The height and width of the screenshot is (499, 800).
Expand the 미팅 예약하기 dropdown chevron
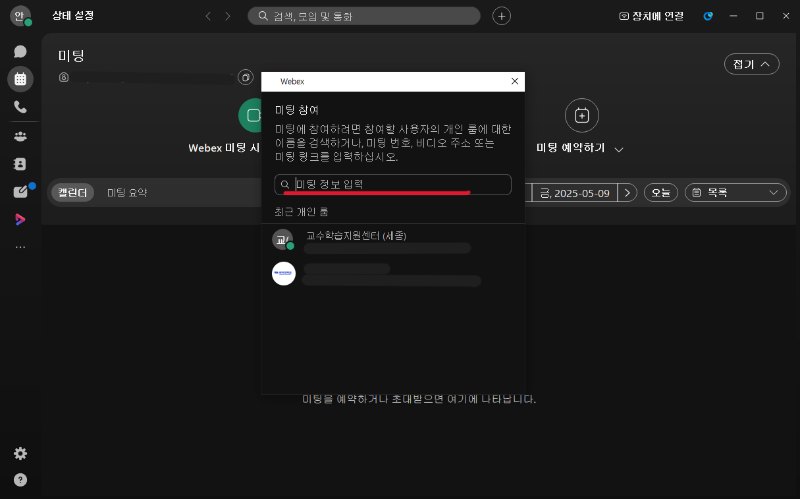[x=619, y=149]
